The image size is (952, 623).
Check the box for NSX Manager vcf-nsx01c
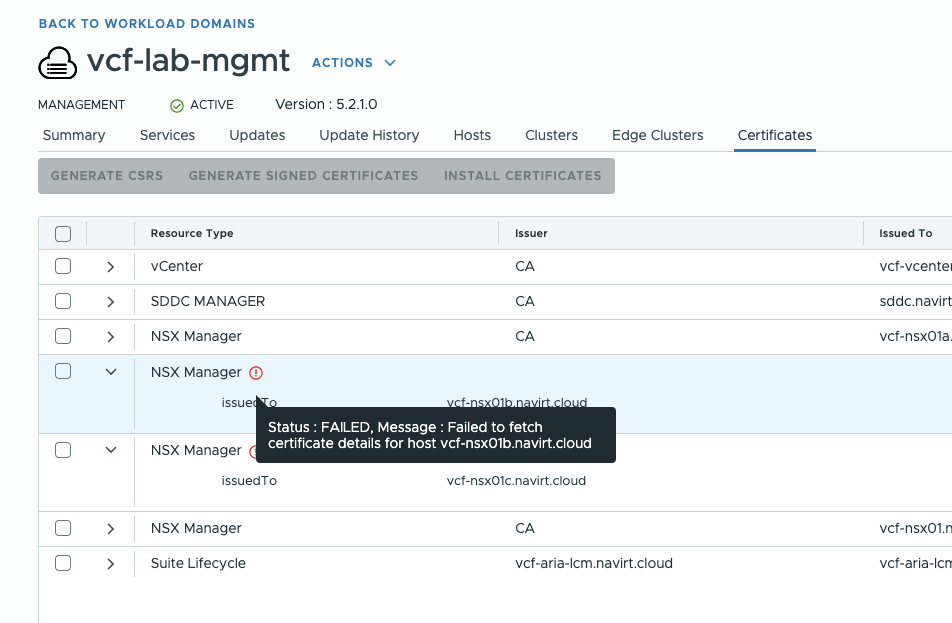tap(63, 450)
